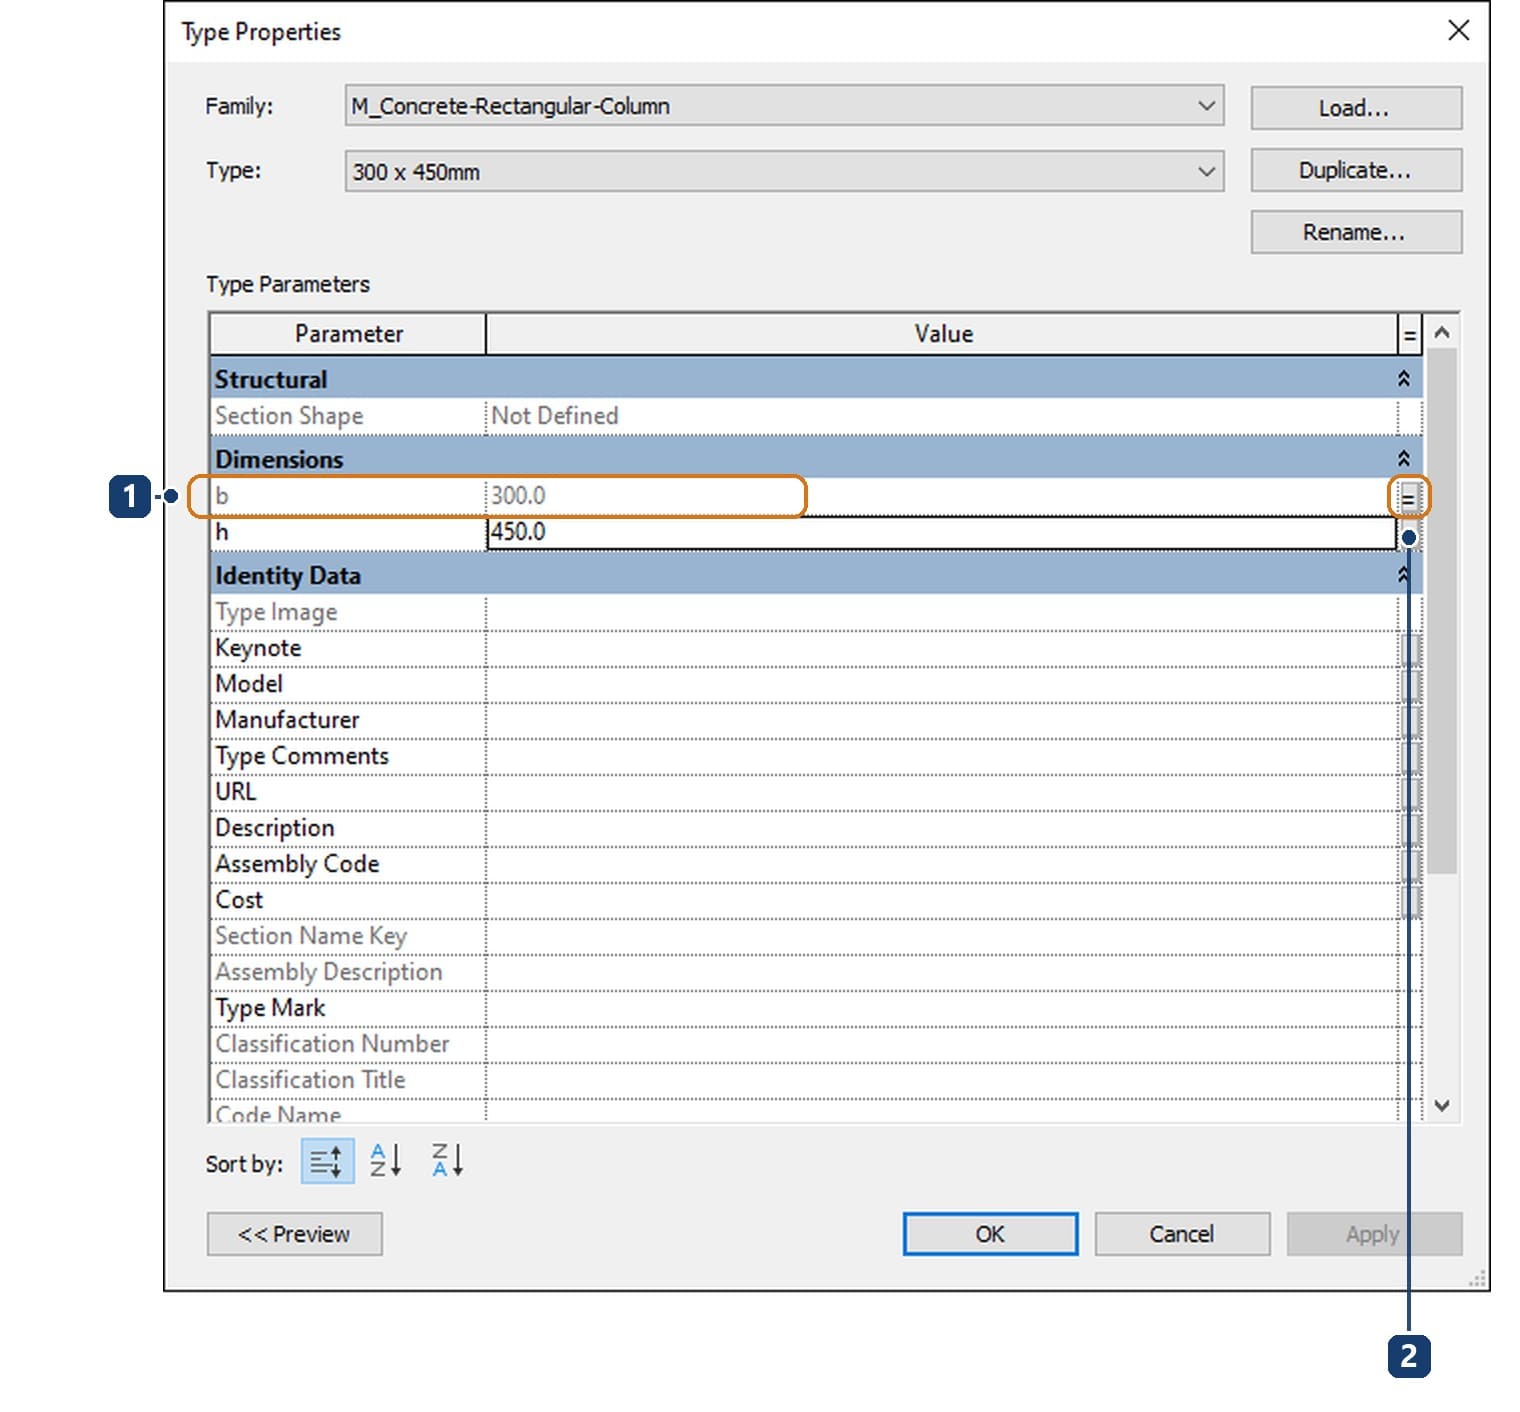Image resolution: width=1520 pixels, height=1412 pixels.
Task: Collapse the Dimensions parameter group
Action: 1404,459
